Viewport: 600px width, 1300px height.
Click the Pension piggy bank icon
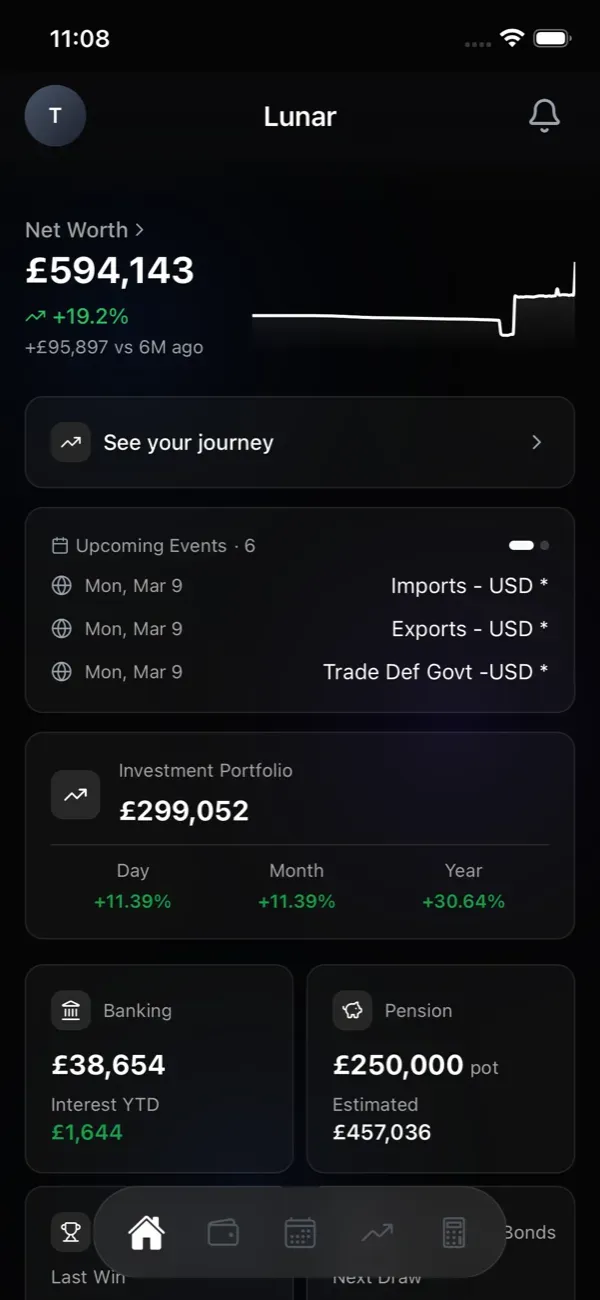pos(352,1010)
